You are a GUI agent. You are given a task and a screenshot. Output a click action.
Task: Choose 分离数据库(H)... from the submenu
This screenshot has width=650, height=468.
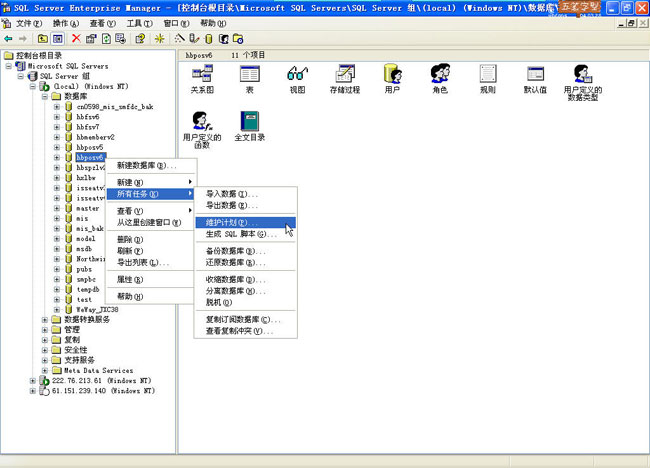[245, 291]
